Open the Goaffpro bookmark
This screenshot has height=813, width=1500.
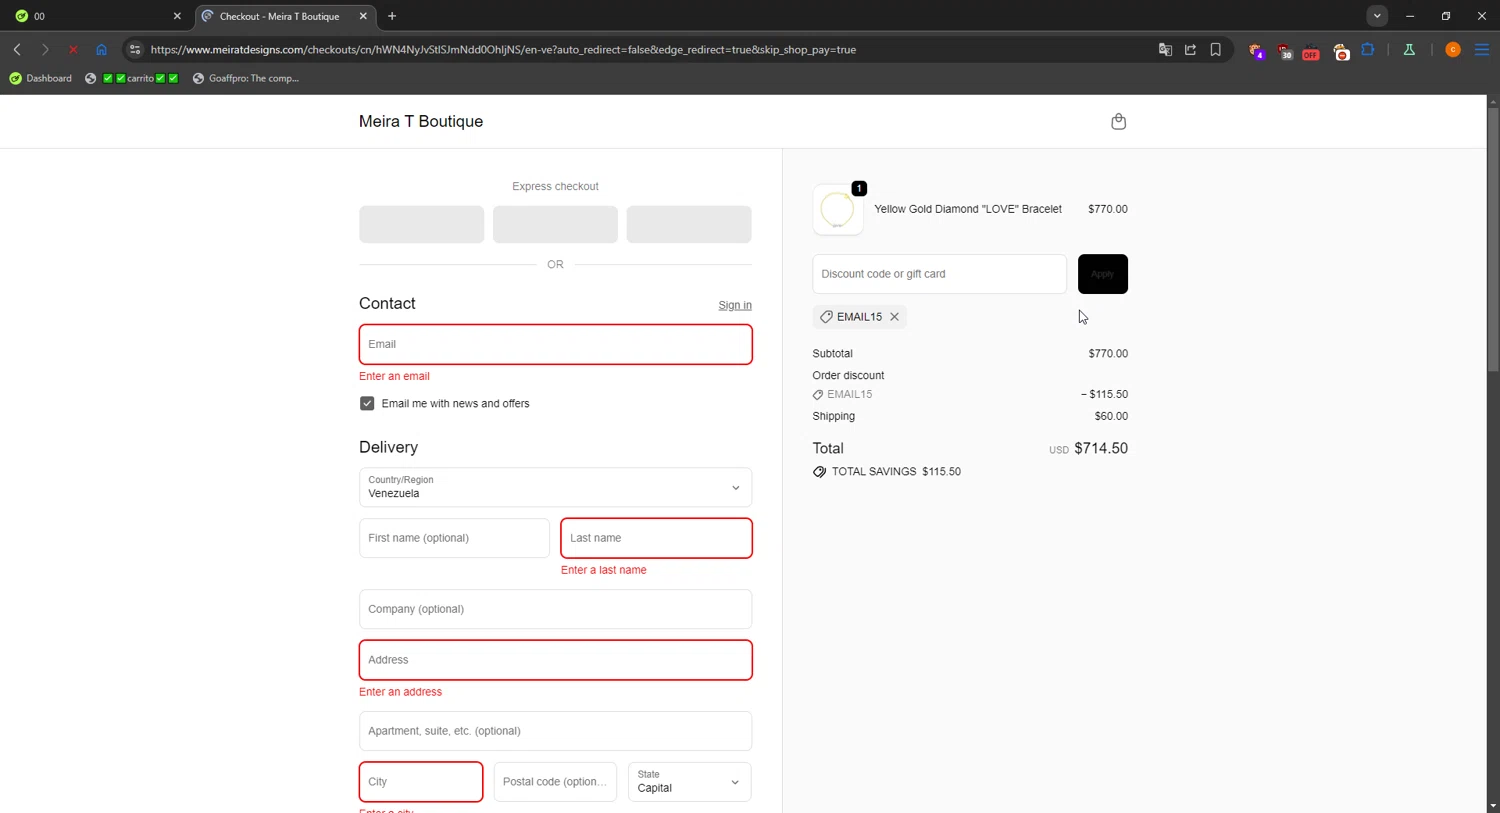pyautogui.click(x=246, y=78)
